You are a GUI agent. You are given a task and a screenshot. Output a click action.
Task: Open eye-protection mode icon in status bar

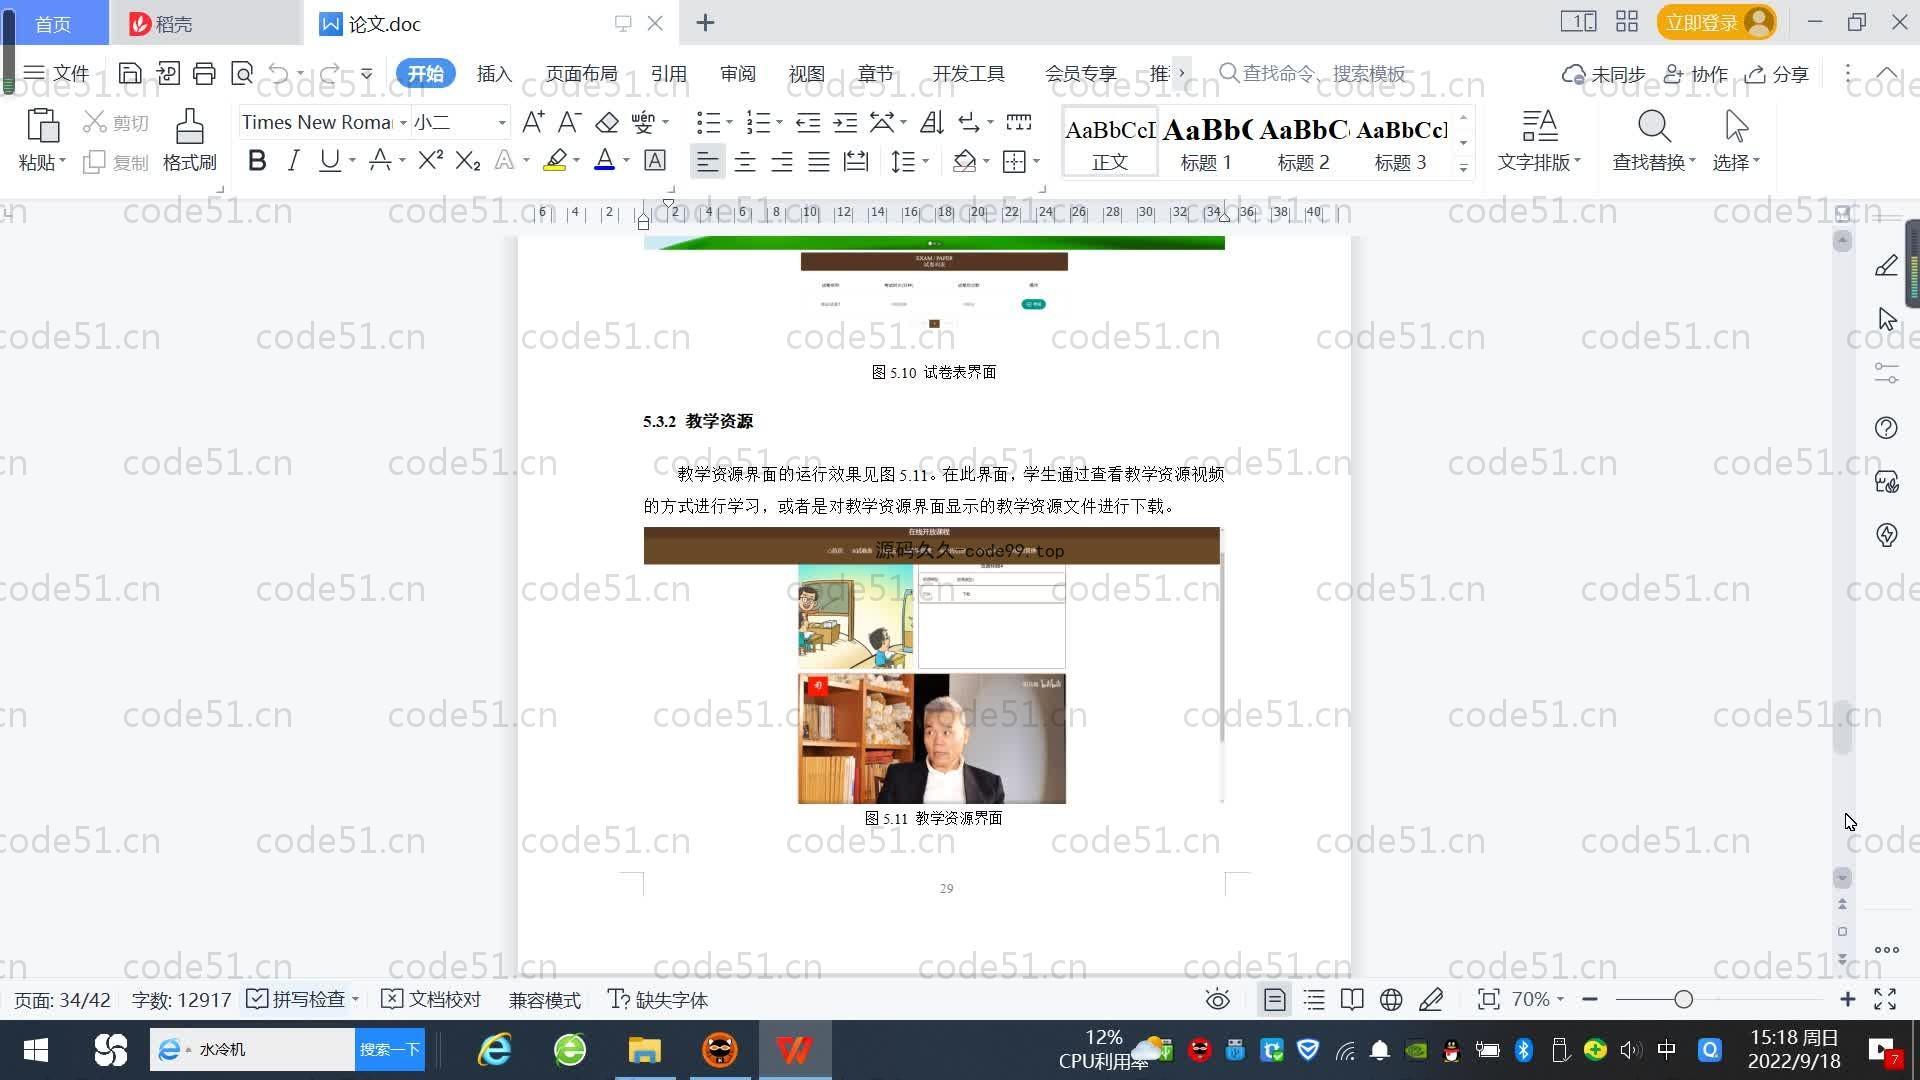coord(1217,1000)
